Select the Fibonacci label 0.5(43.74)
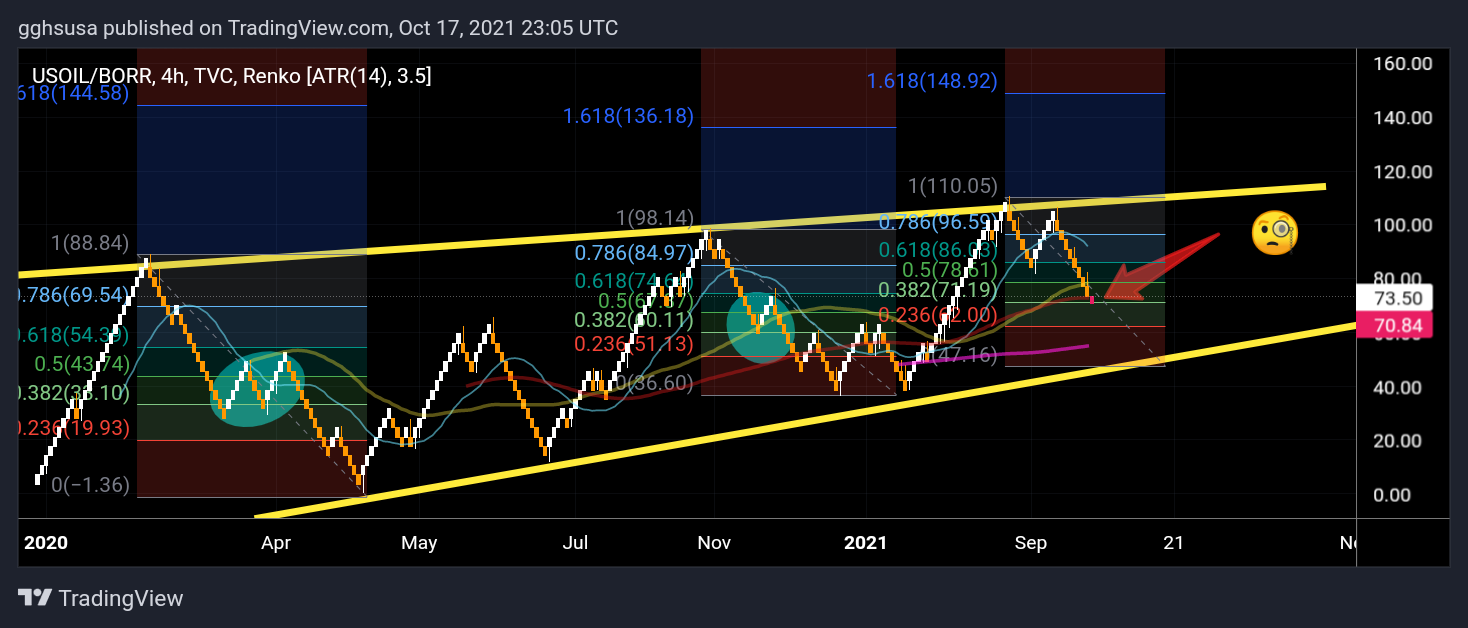This screenshot has height=628, width=1468. [x=82, y=365]
